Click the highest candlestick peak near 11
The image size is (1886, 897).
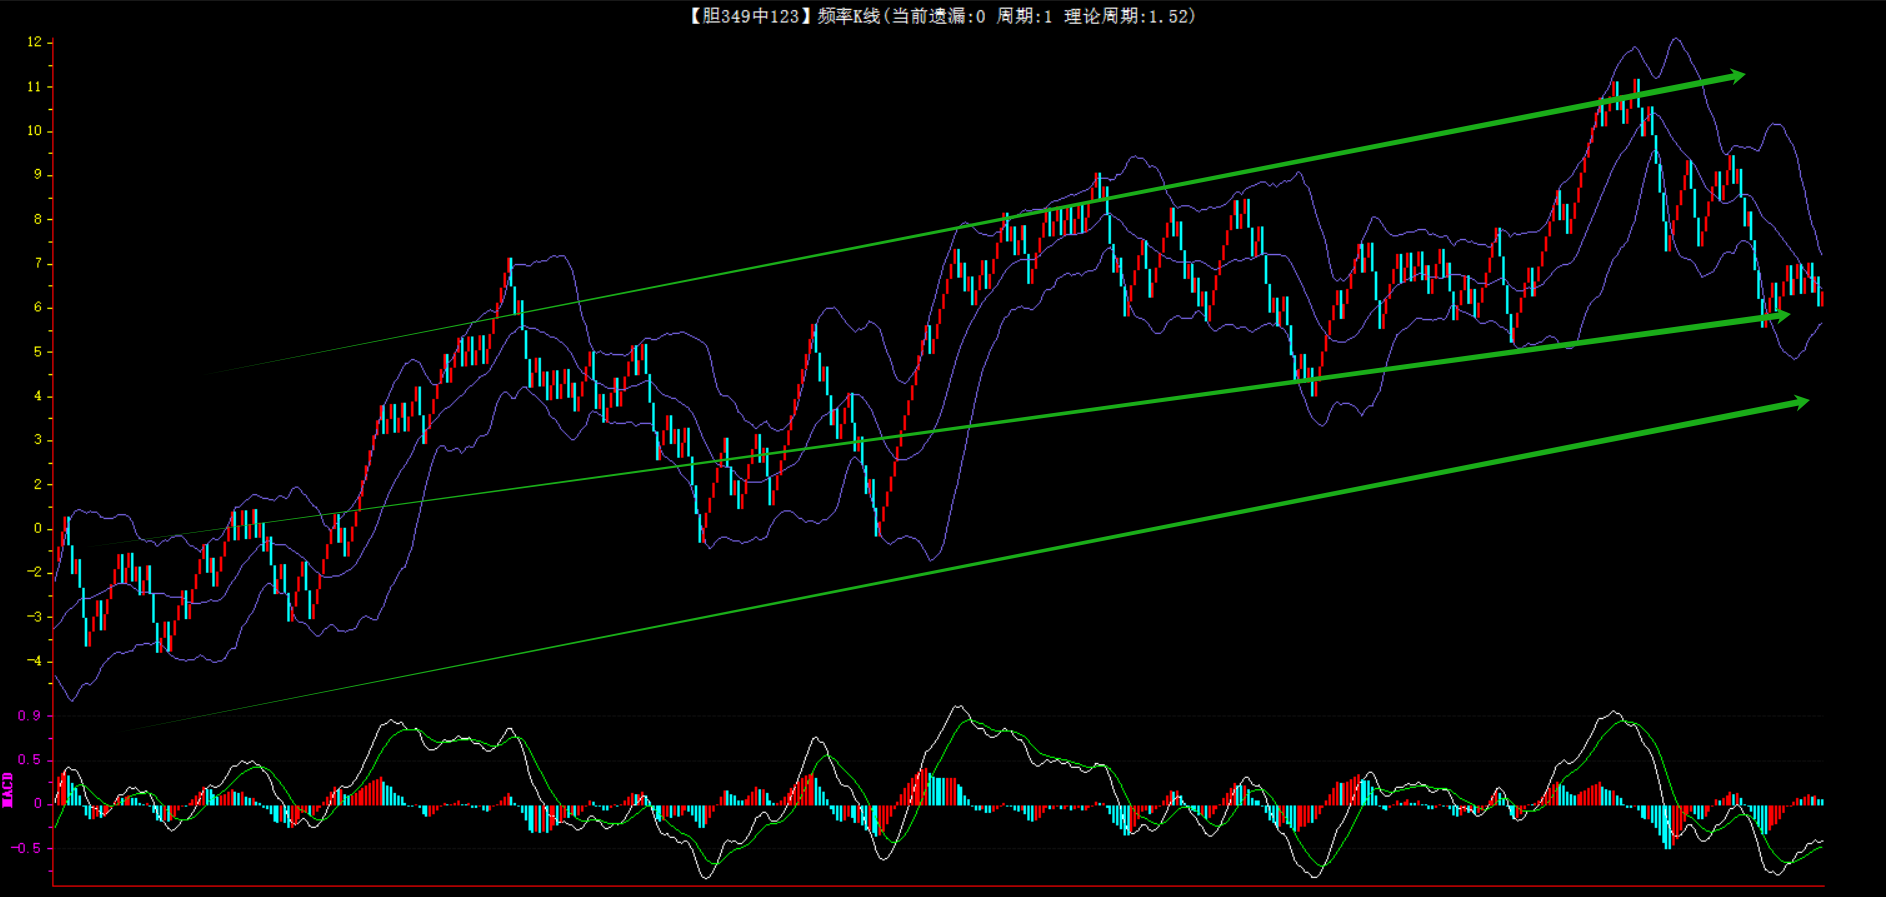(1637, 92)
